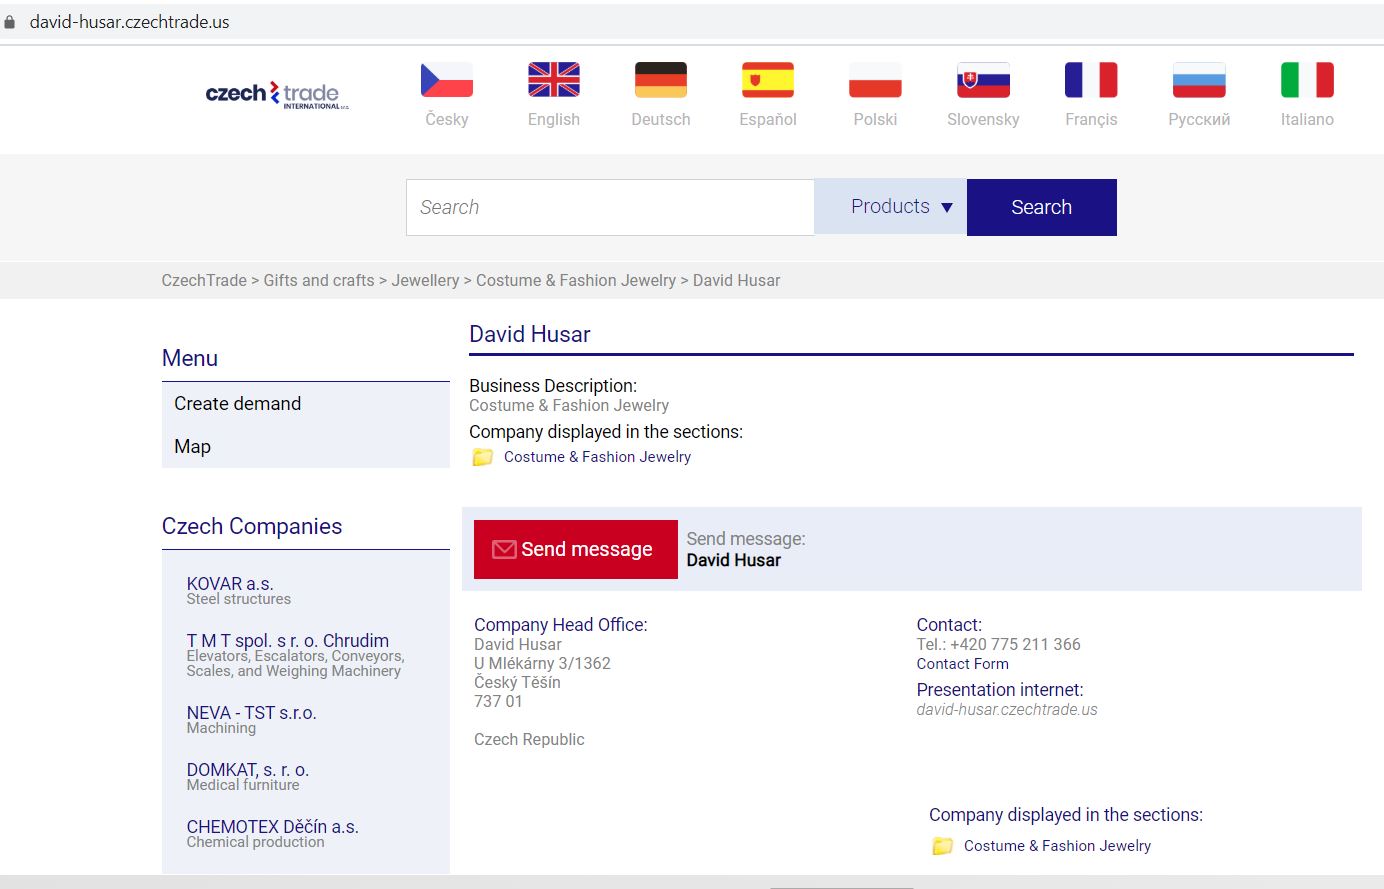Click the Český Těšín city text

(x=517, y=682)
